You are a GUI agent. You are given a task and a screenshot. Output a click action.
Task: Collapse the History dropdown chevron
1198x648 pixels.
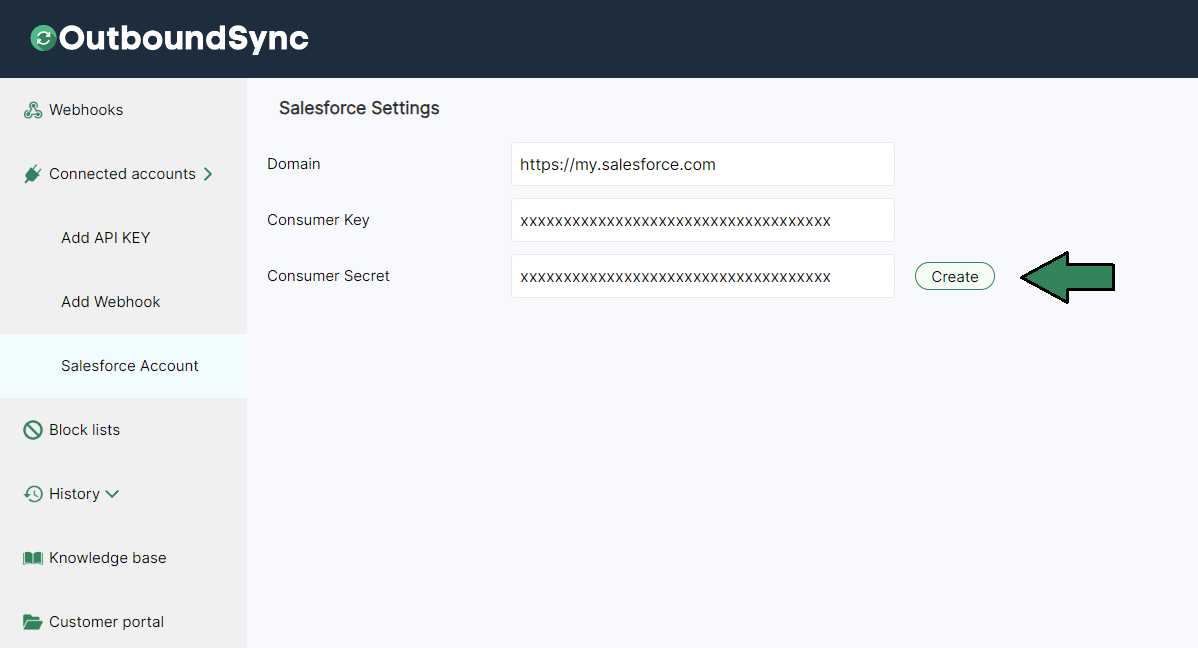pyautogui.click(x=111, y=494)
